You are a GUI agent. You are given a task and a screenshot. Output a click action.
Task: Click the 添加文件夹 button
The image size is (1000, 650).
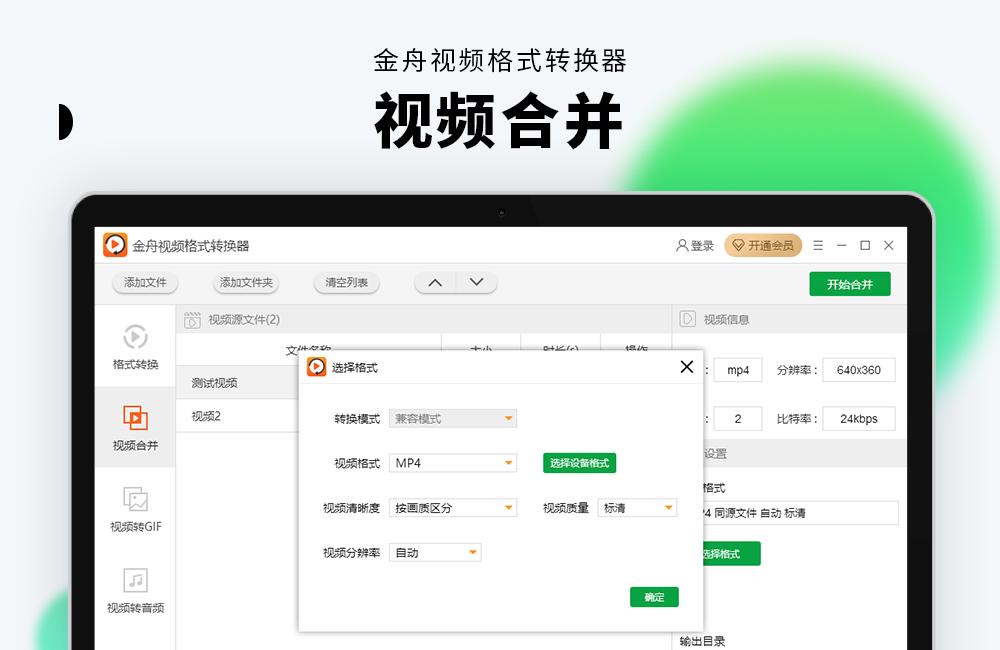coord(246,283)
